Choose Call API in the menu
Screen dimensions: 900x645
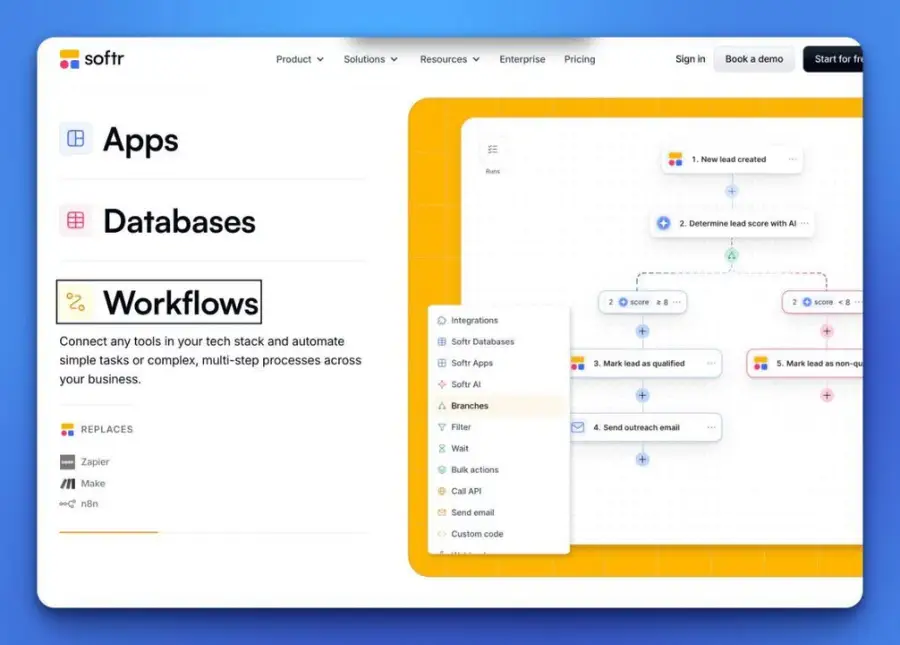click(498, 491)
